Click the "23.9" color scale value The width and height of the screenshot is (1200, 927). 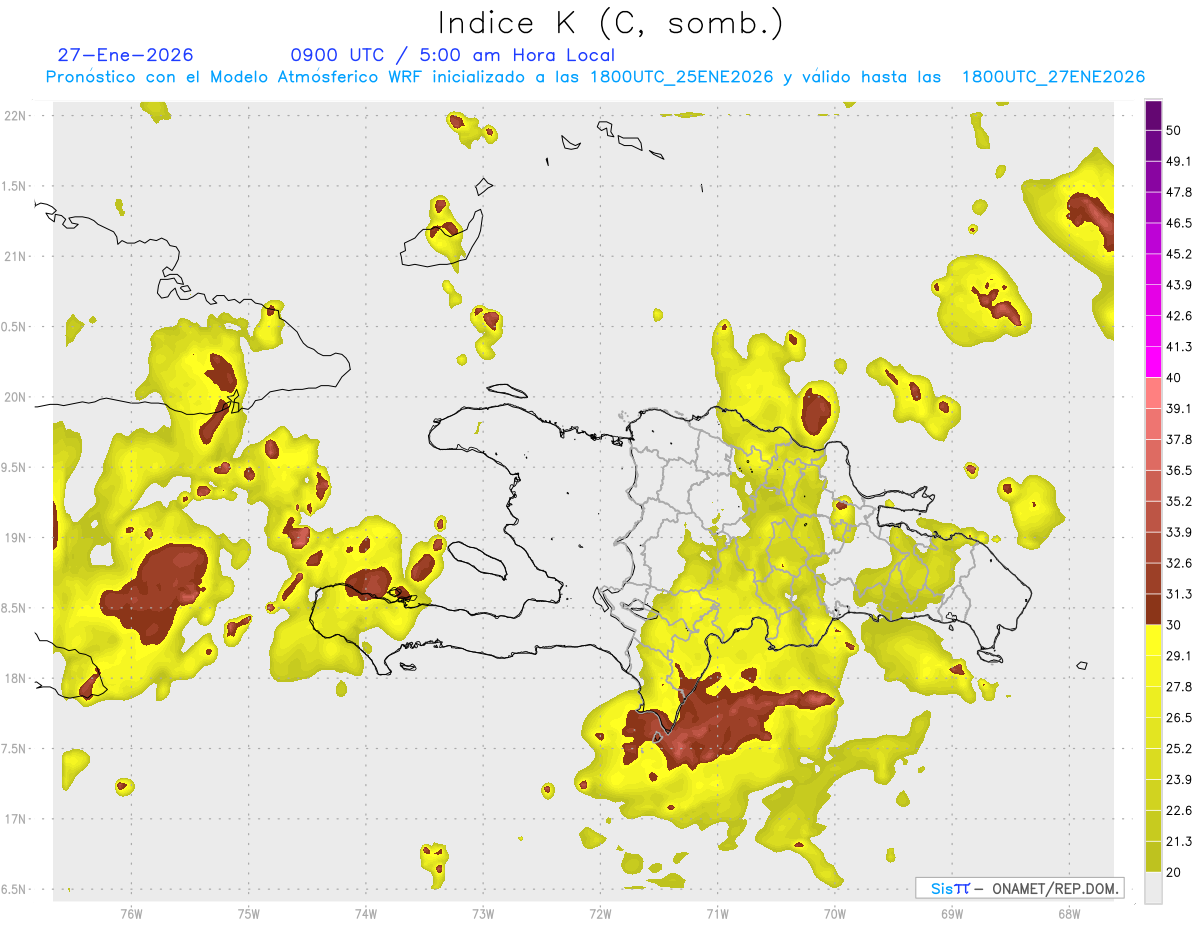[x=1179, y=780]
